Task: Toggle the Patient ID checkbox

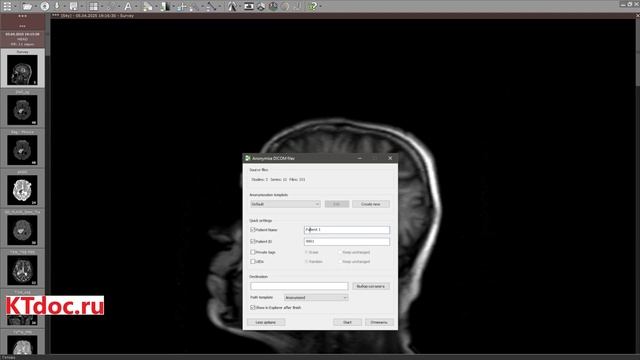Action: click(x=253, y=241)
